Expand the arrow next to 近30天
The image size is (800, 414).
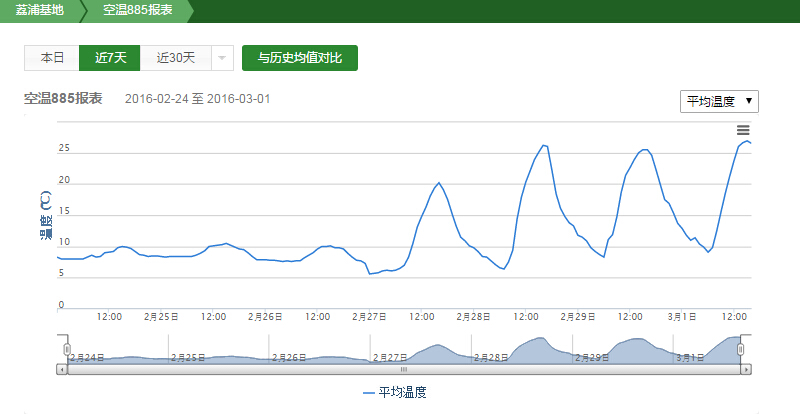pyautogui.click(x=222, y=58)
